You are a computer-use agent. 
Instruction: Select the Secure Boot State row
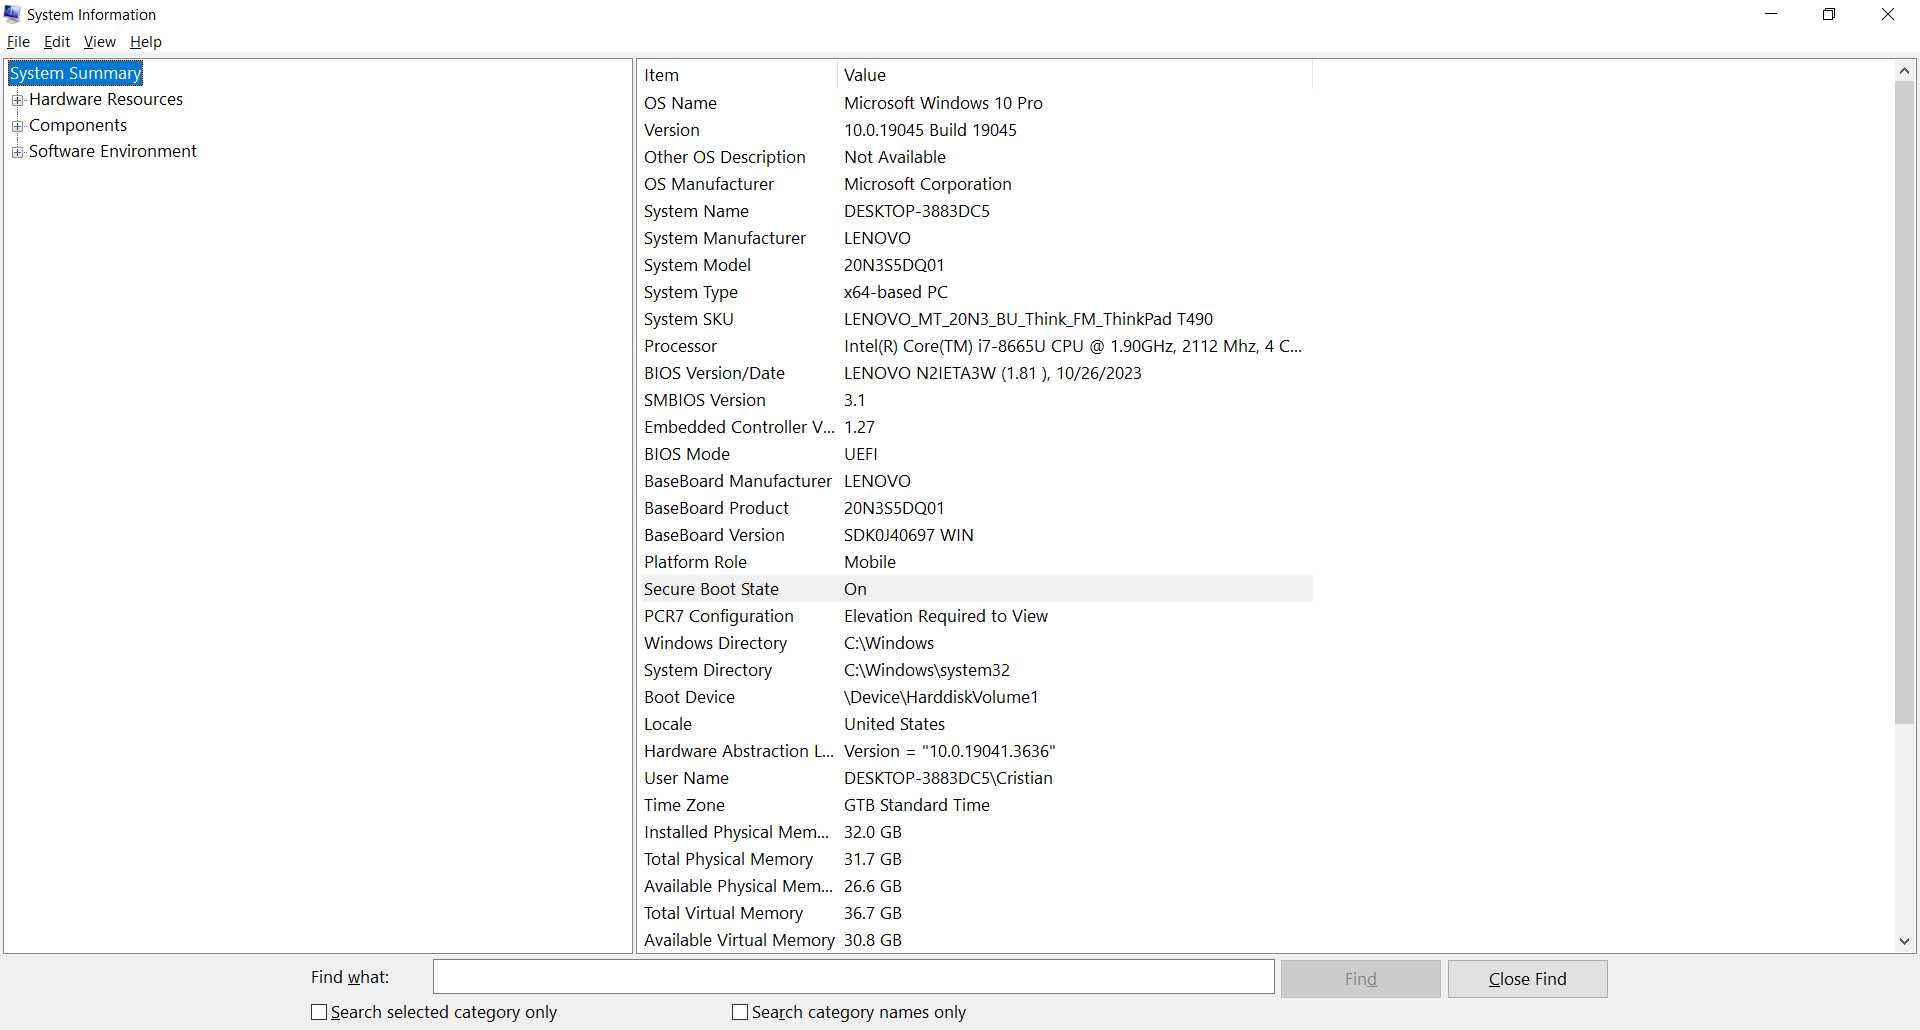point(975,589)
